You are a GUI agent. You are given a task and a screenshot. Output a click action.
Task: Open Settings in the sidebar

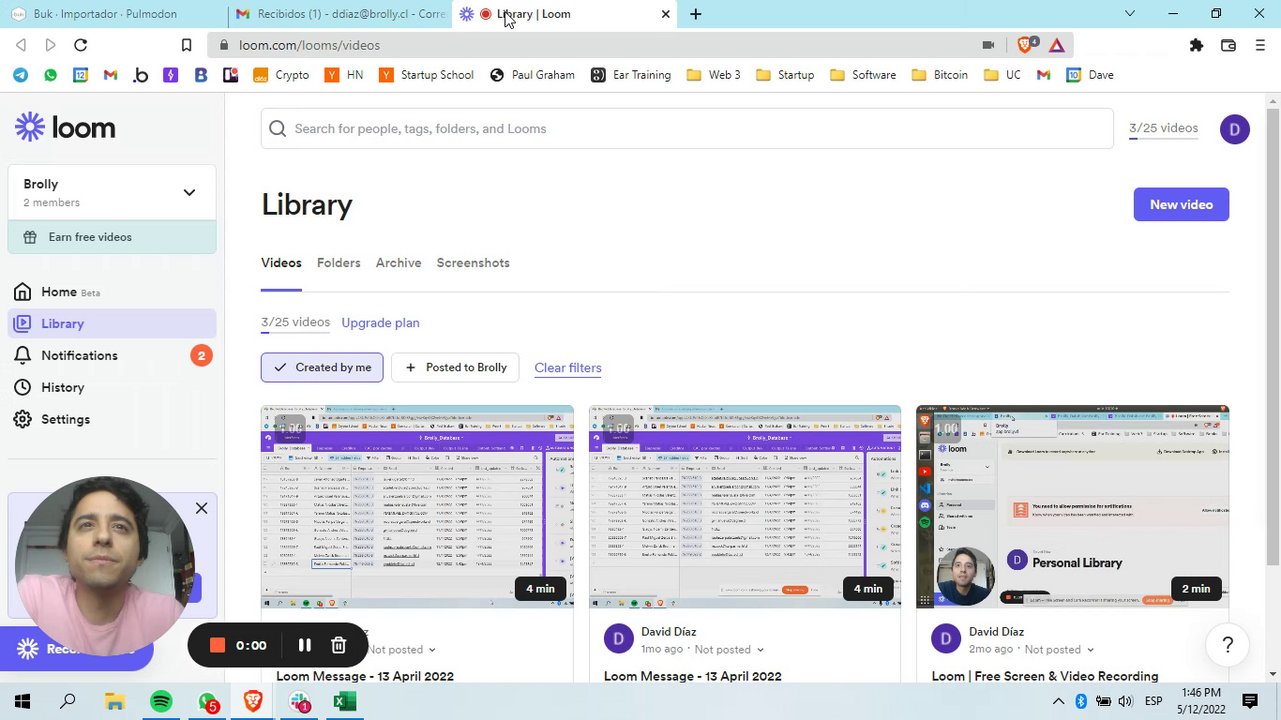point(65,419)
